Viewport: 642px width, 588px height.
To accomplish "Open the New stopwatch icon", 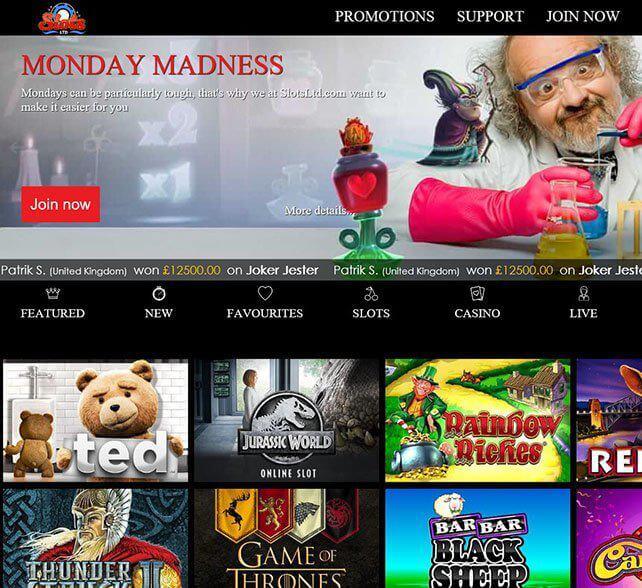I will coord(159,293).
